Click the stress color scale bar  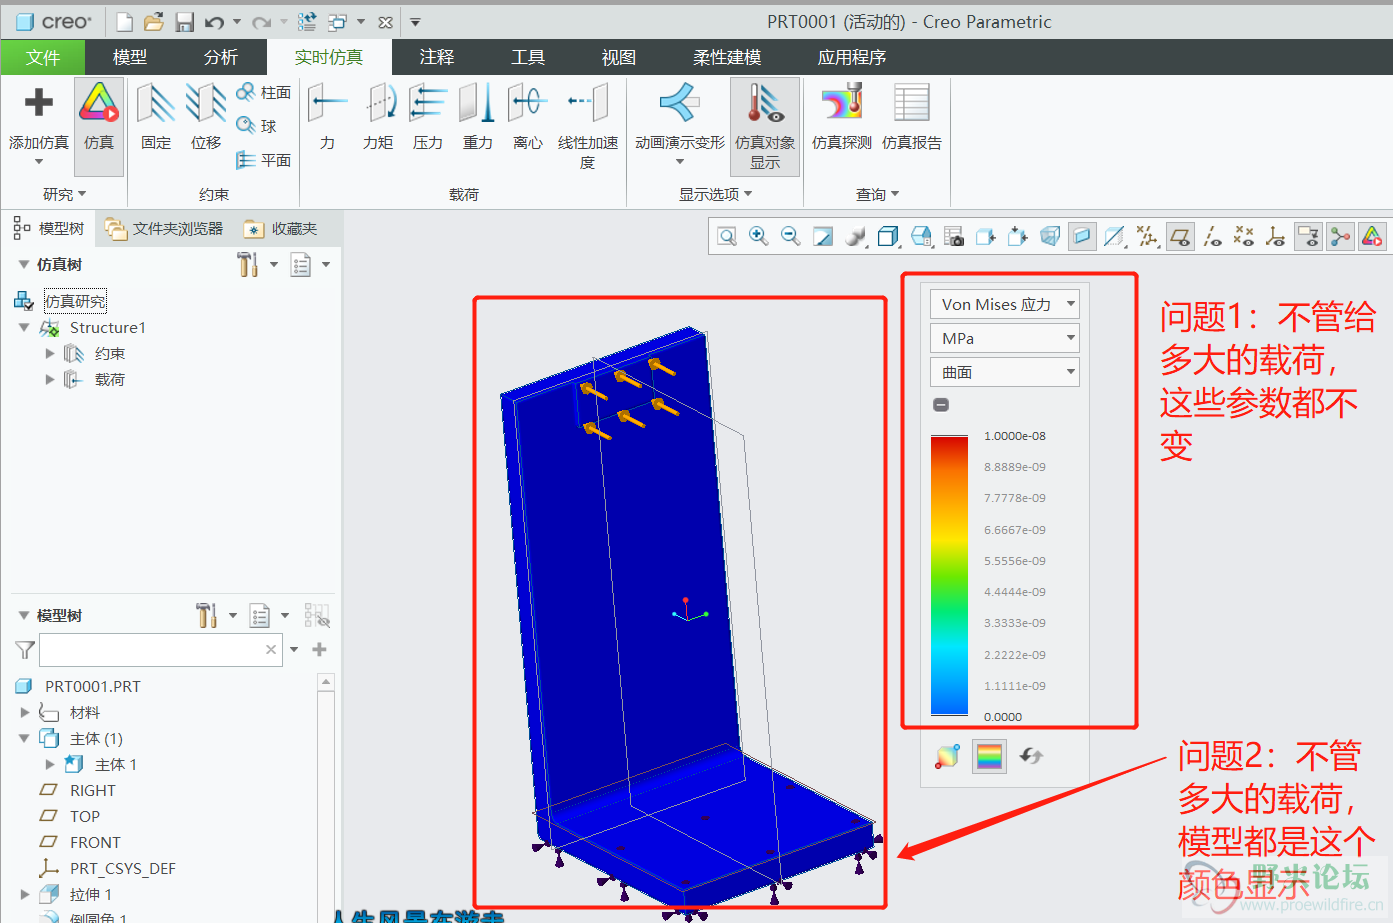949,575
